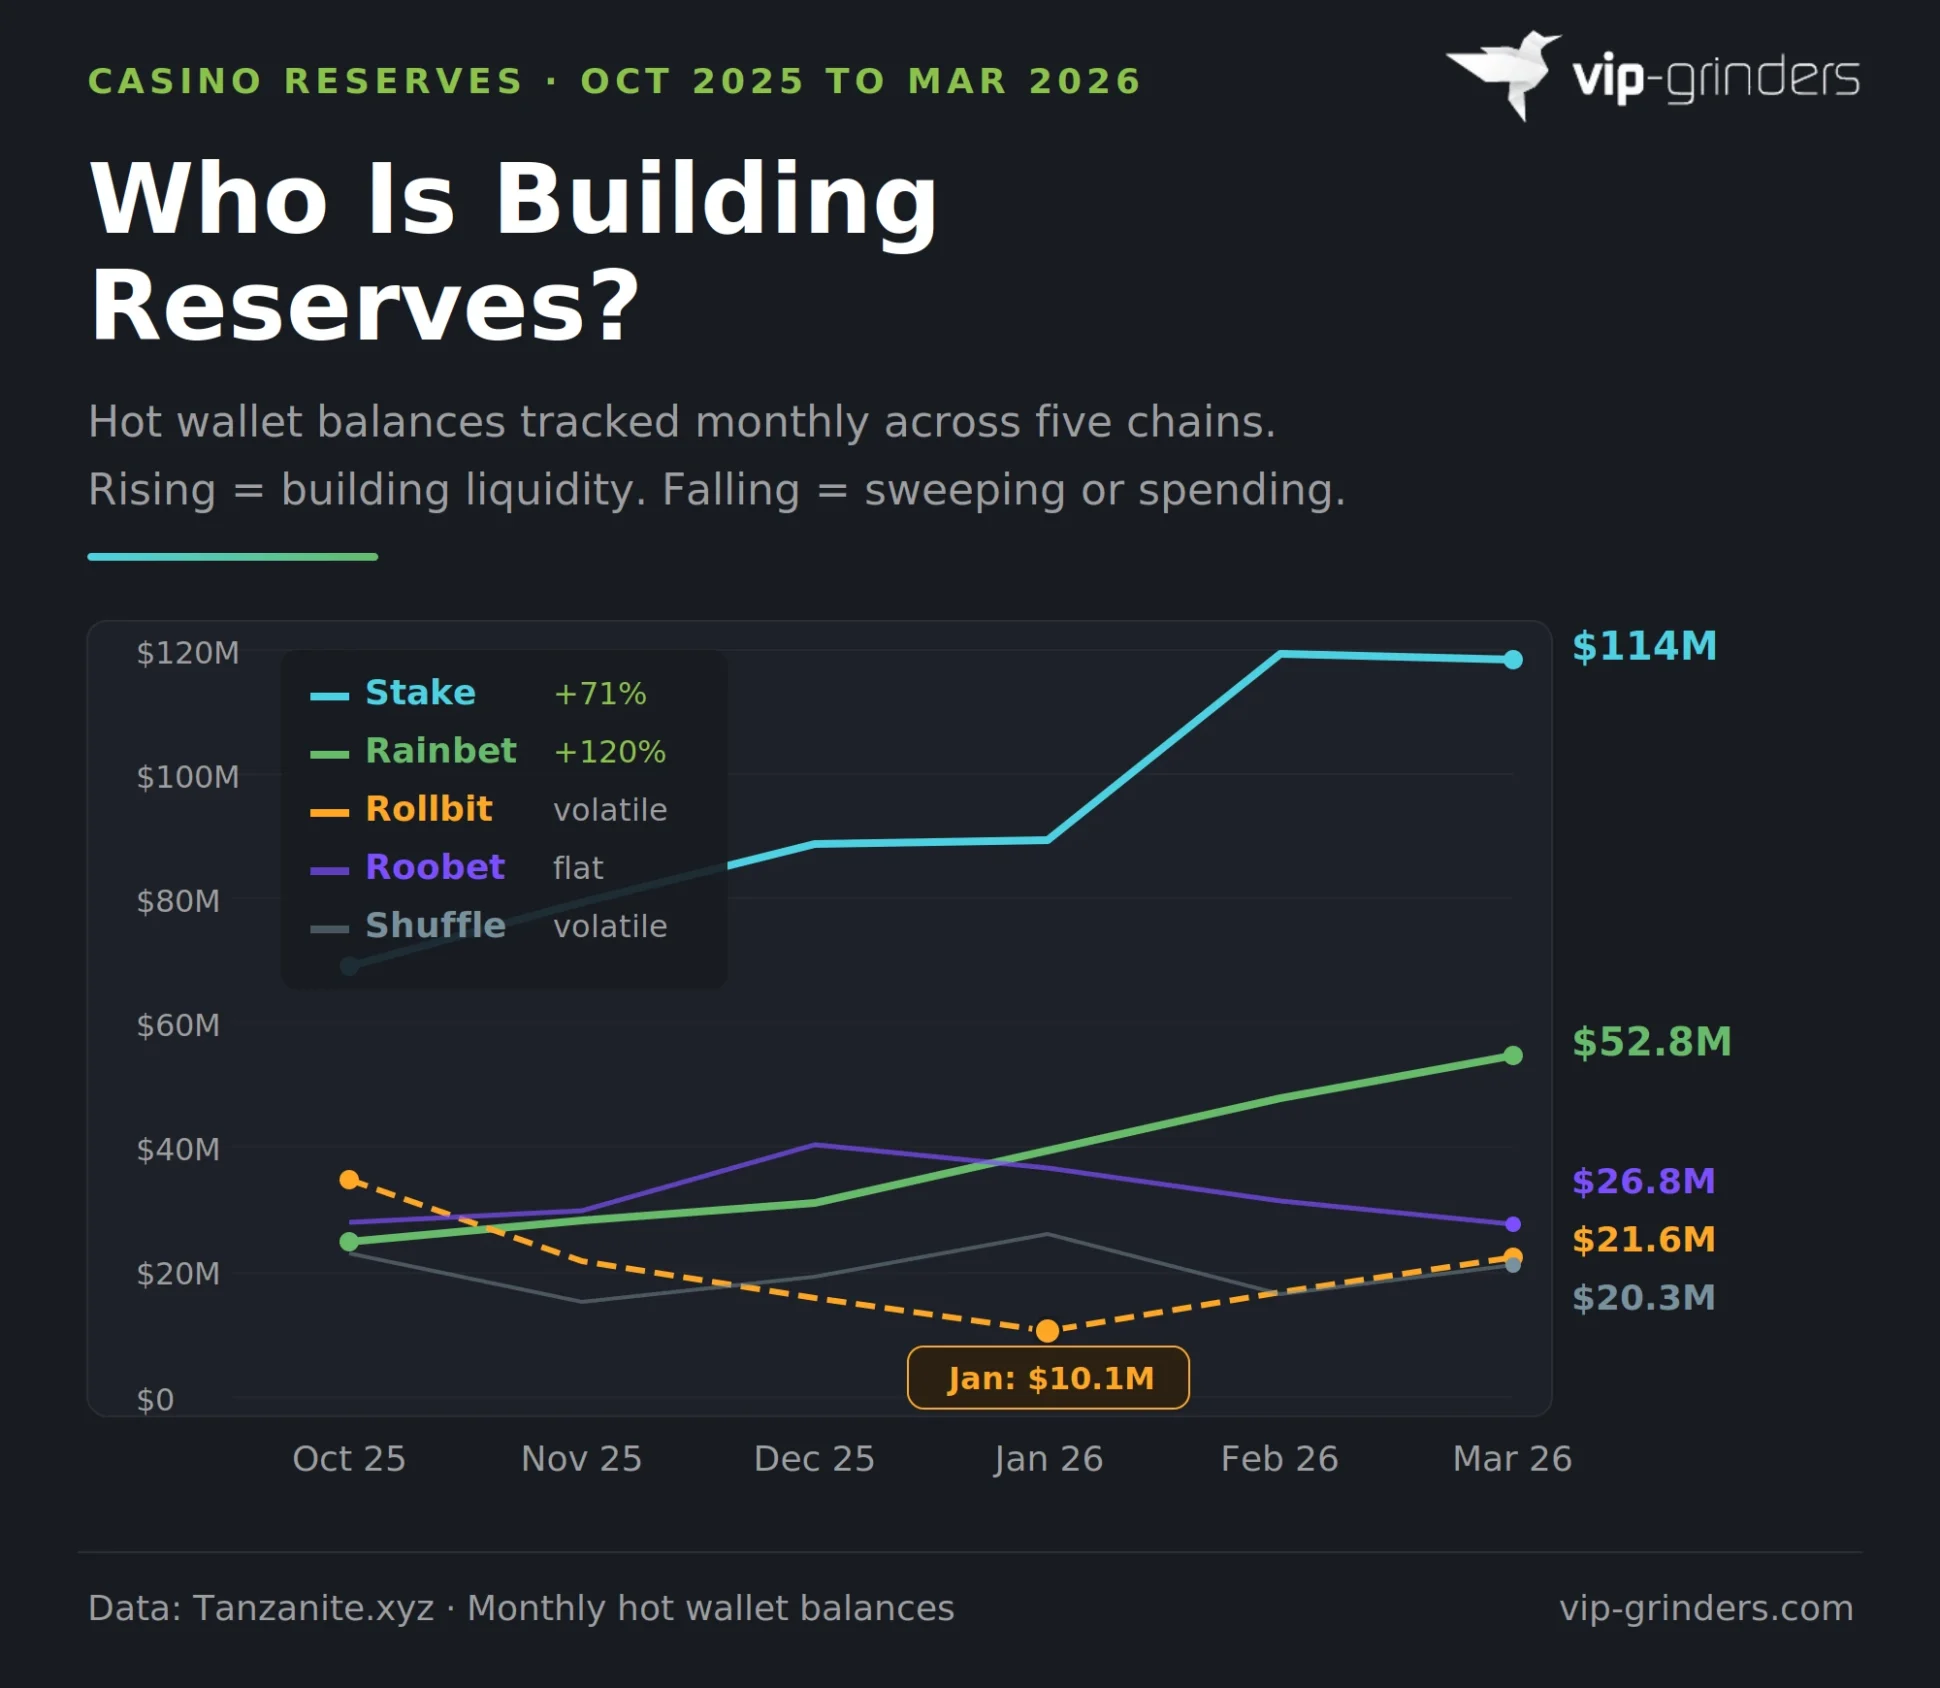Click the $80M y-axis label
The height and width of the screenshot is (1688, 1940).
[178, 901]
